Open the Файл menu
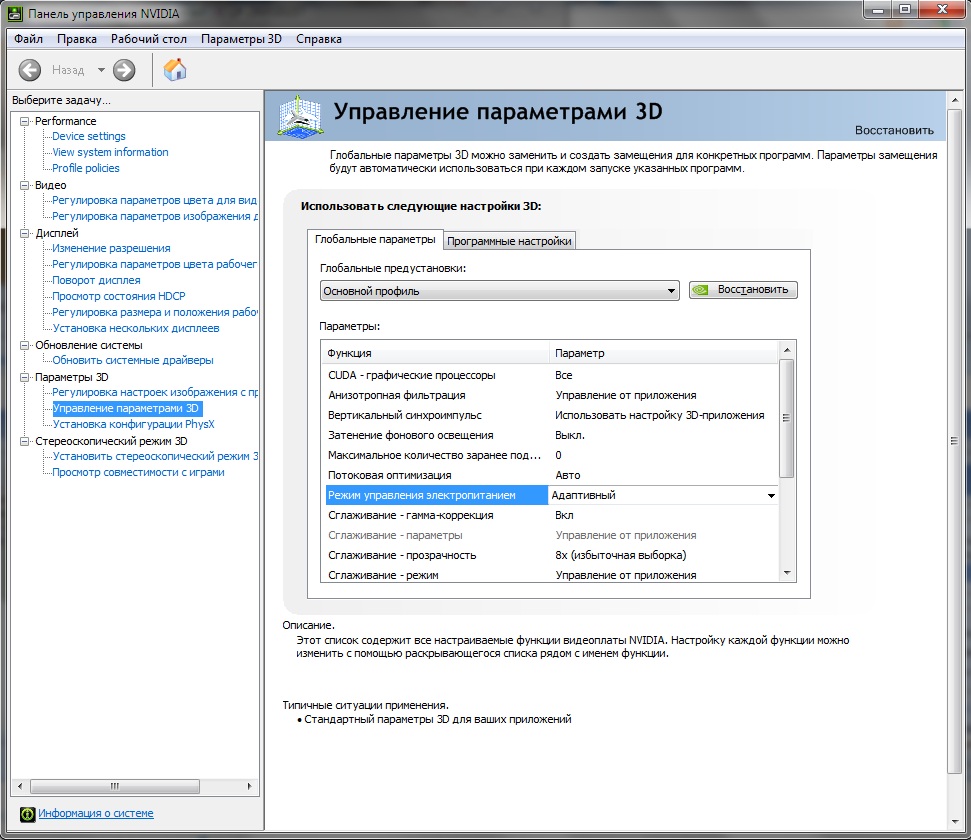Viewport: 971px width, 840px height. [28, 39]
